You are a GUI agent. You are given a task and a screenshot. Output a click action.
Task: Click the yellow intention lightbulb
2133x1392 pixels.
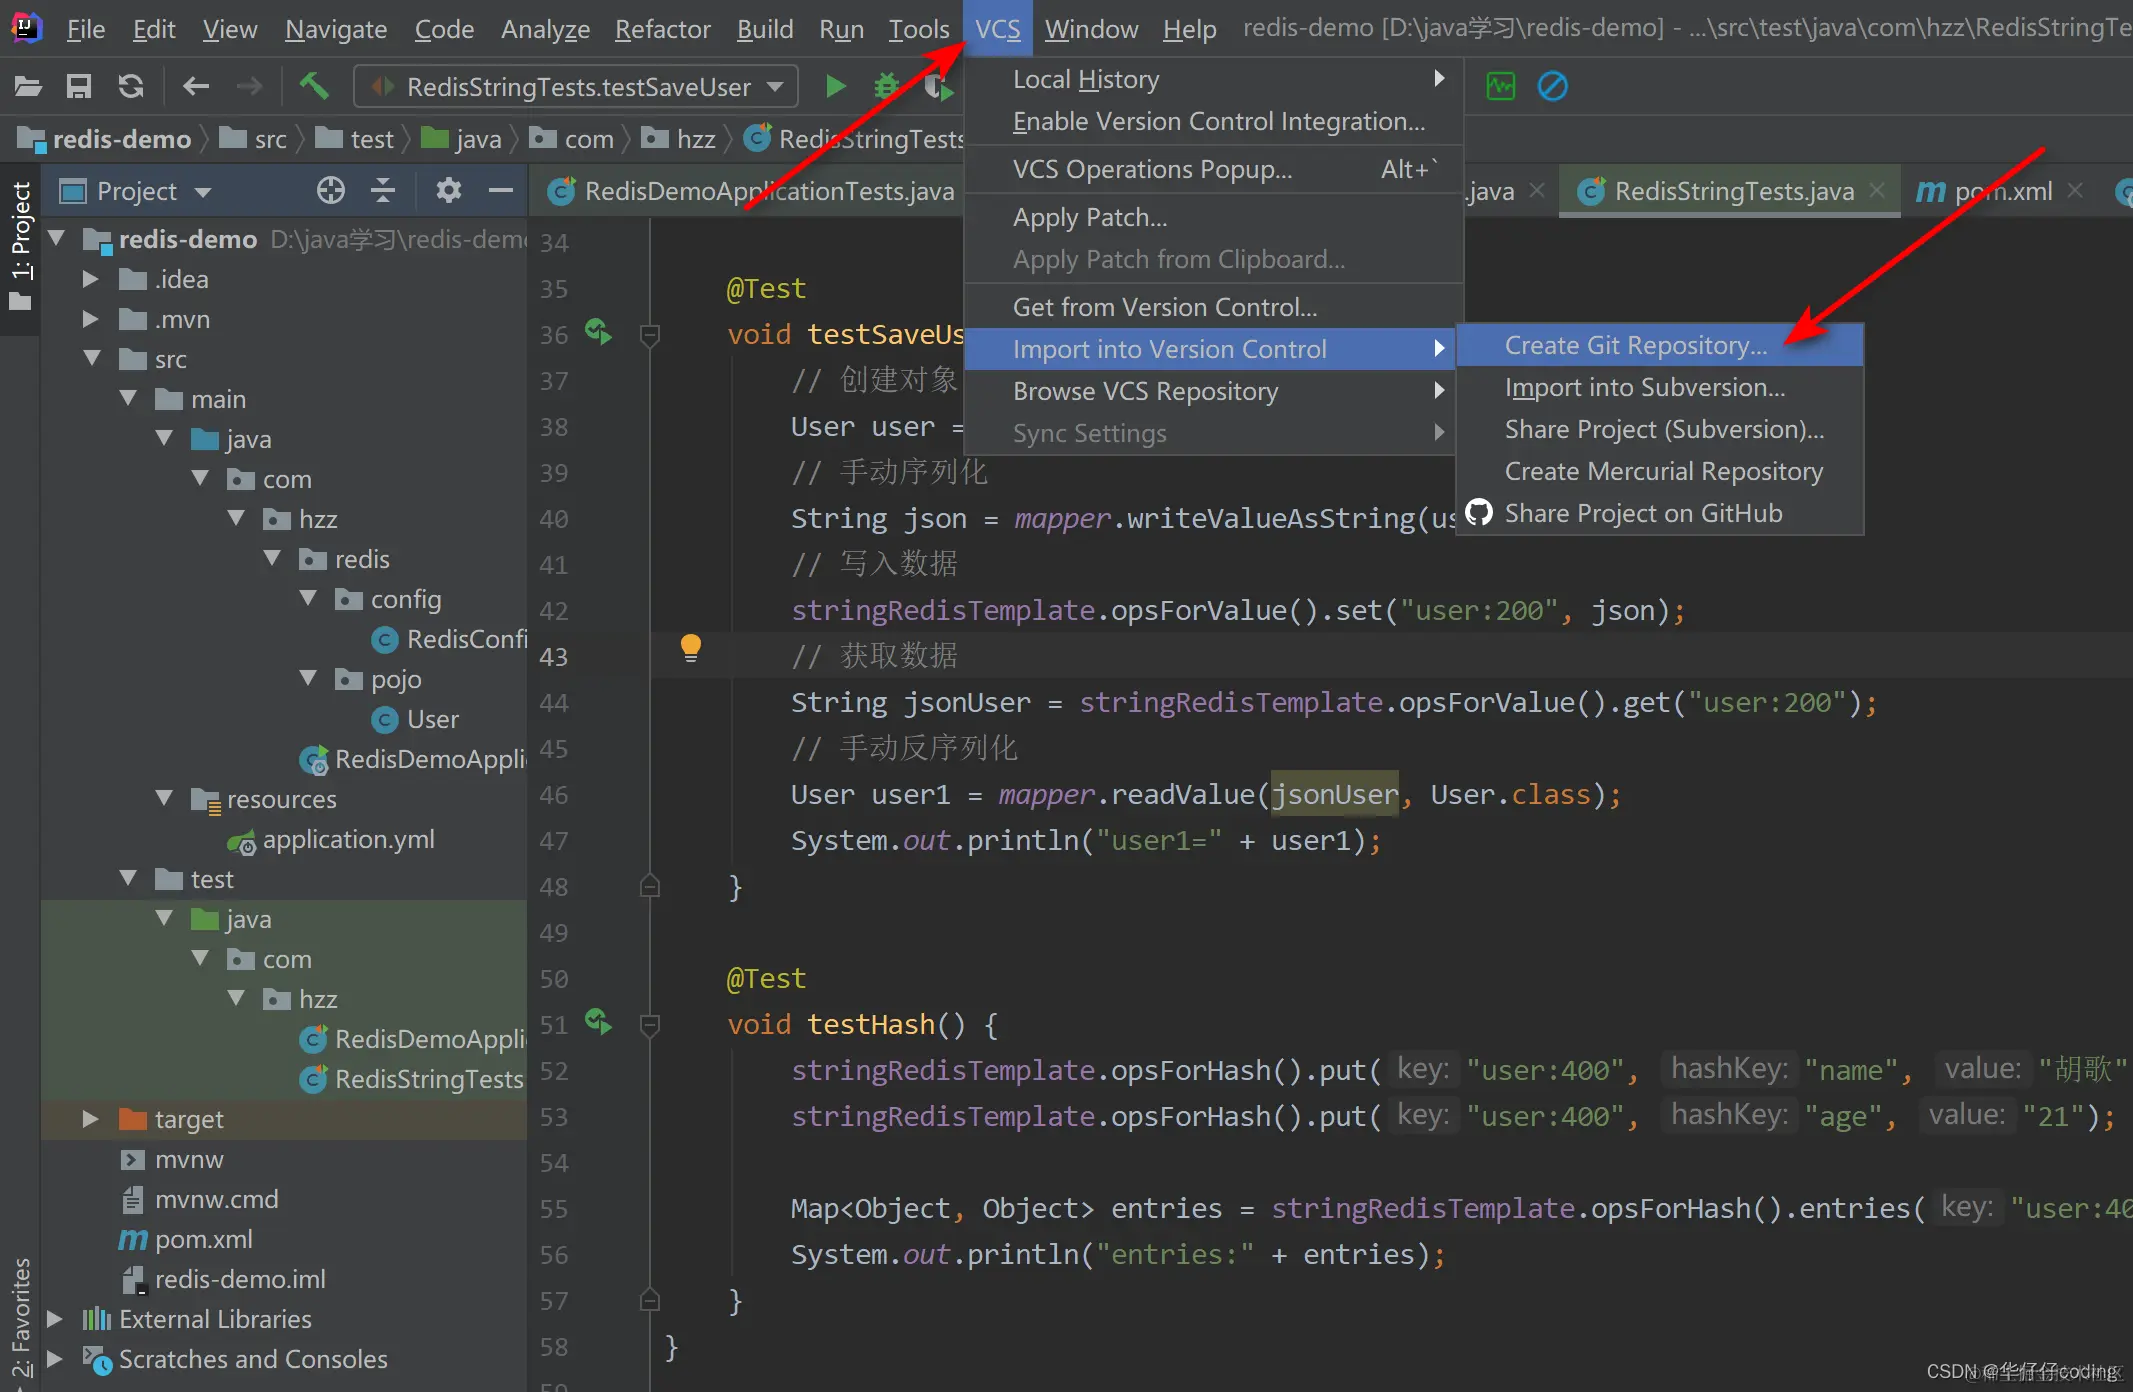pyautogui.click(x=690, y=648)
